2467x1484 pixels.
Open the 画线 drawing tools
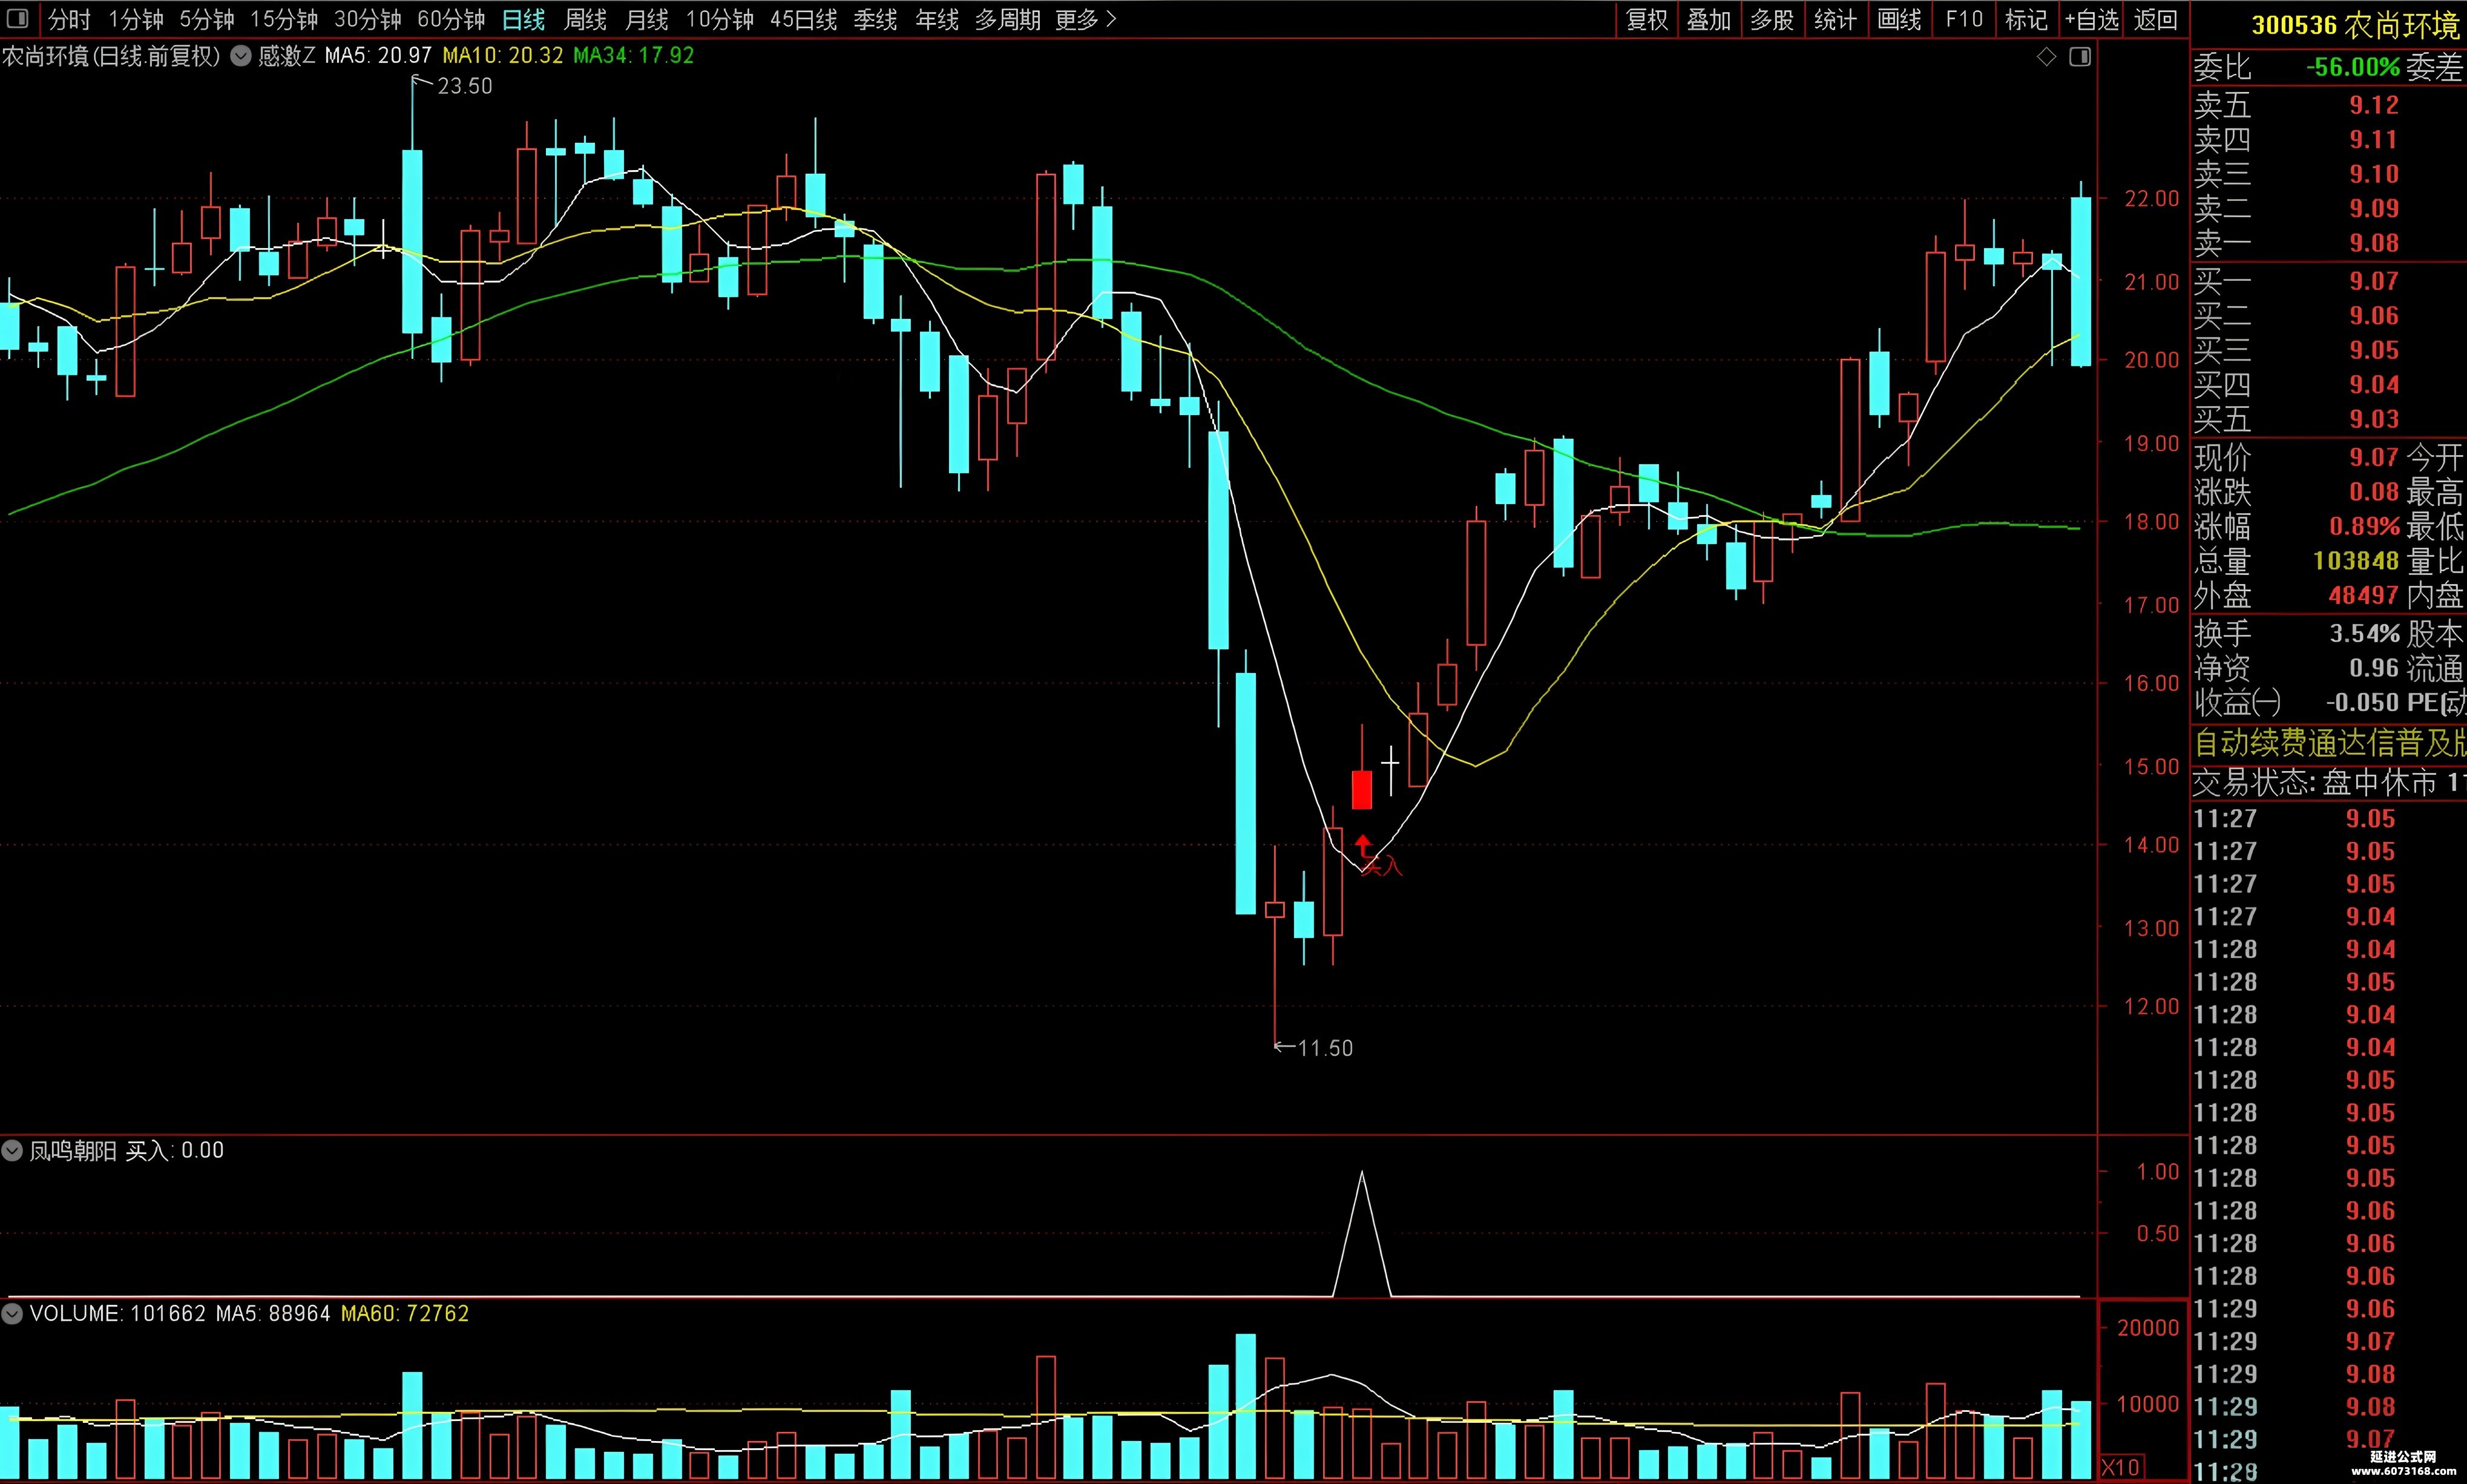pyautogui.click(x=1900, y=20)
